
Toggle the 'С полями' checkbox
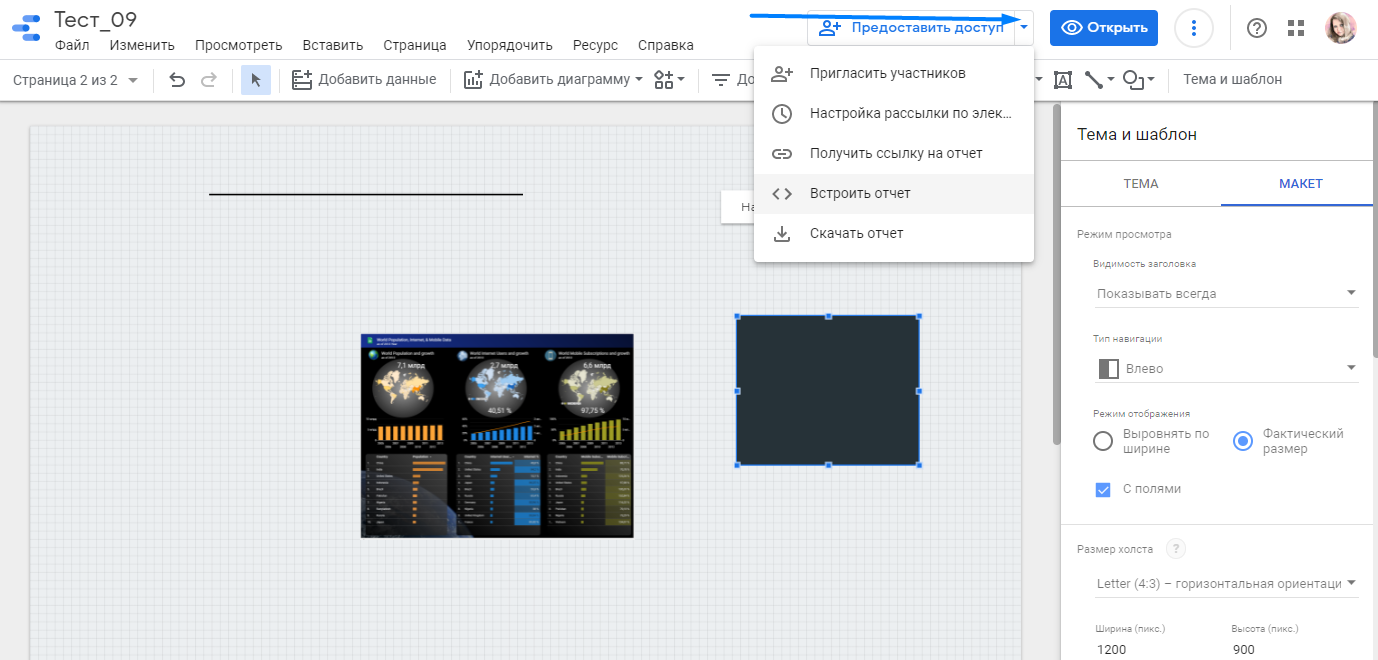[1103, 489]
